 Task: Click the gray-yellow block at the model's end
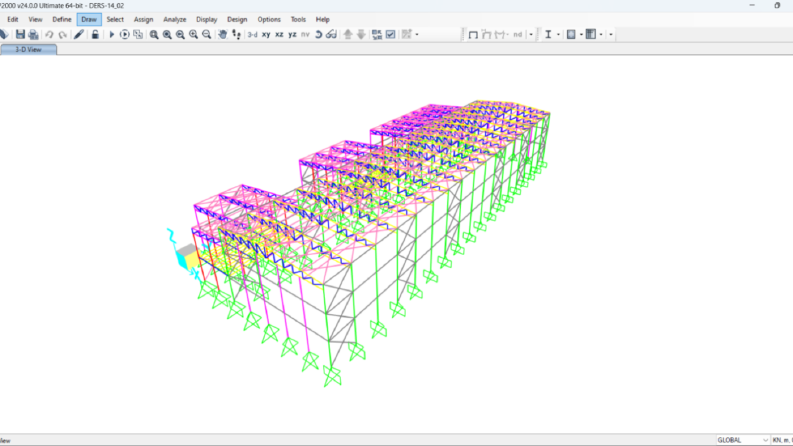coord(187,256)
